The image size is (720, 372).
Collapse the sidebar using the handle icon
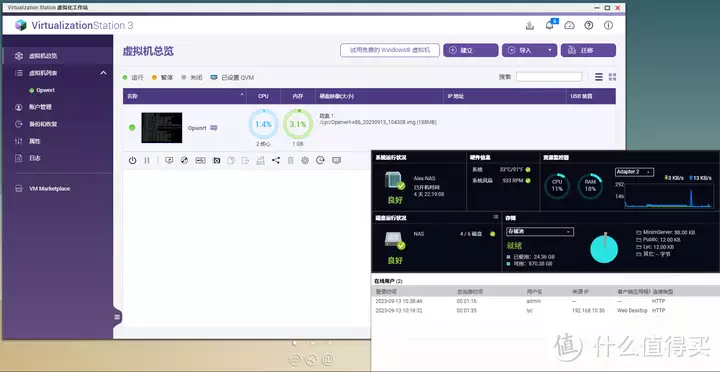[117, 317]
